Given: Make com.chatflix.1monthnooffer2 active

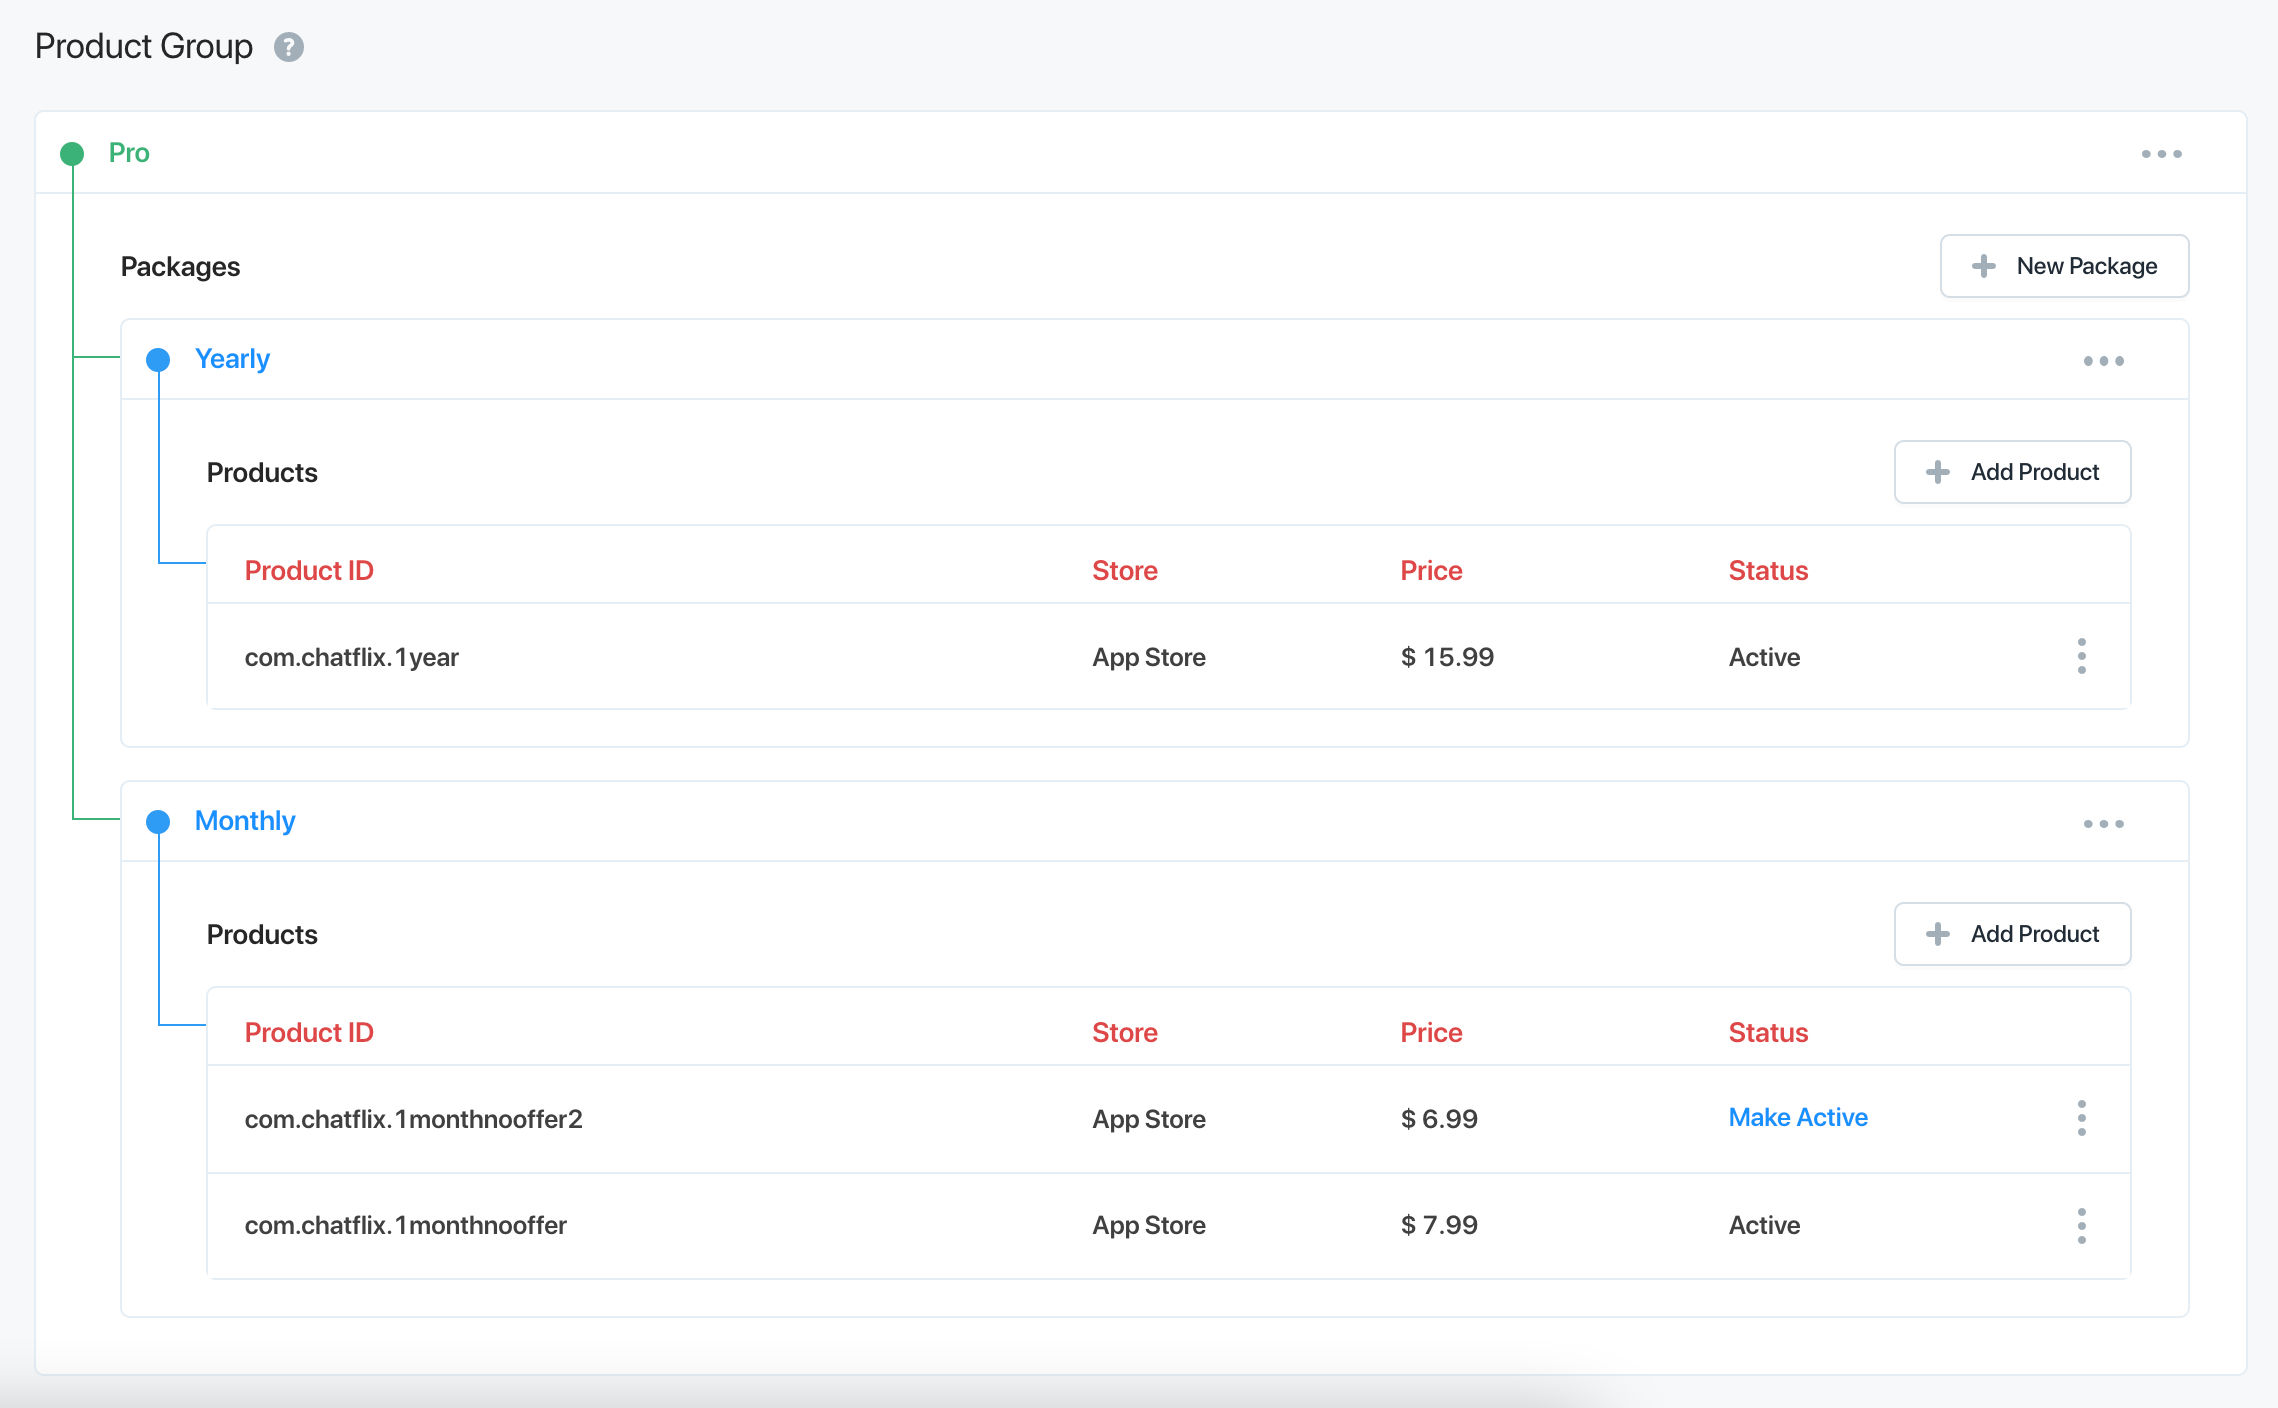Looking at the screenshot, I should (x=1797, y=1117).
